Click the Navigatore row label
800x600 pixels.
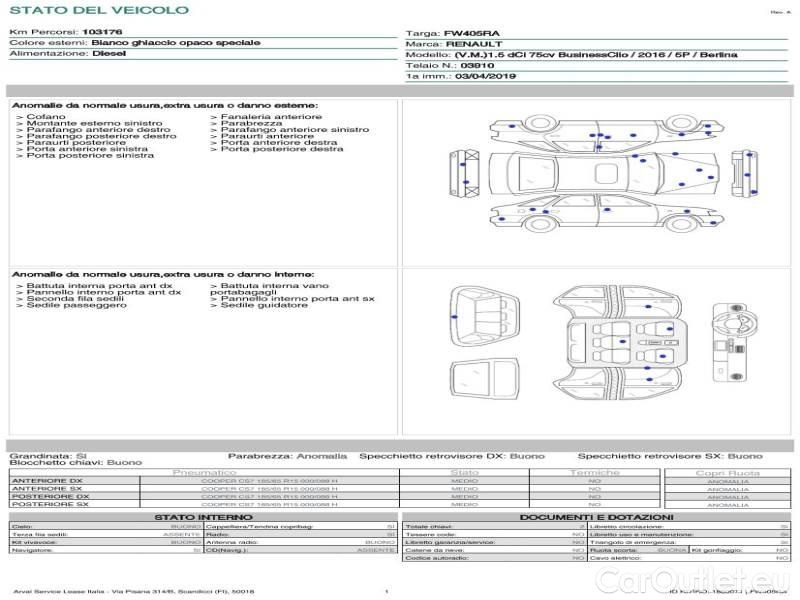(x=32, y=550)
